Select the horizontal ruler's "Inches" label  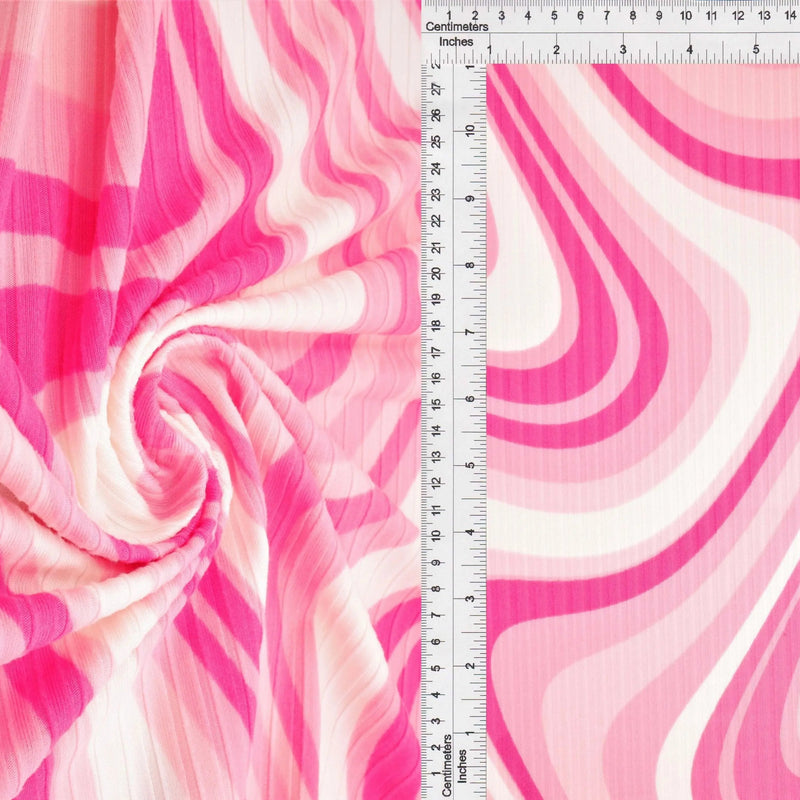click(456, 42)
